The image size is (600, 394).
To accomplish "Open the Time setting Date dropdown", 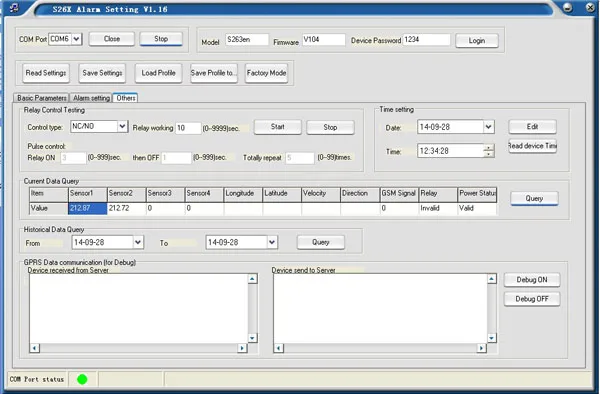I will click(x=488, y=127).
